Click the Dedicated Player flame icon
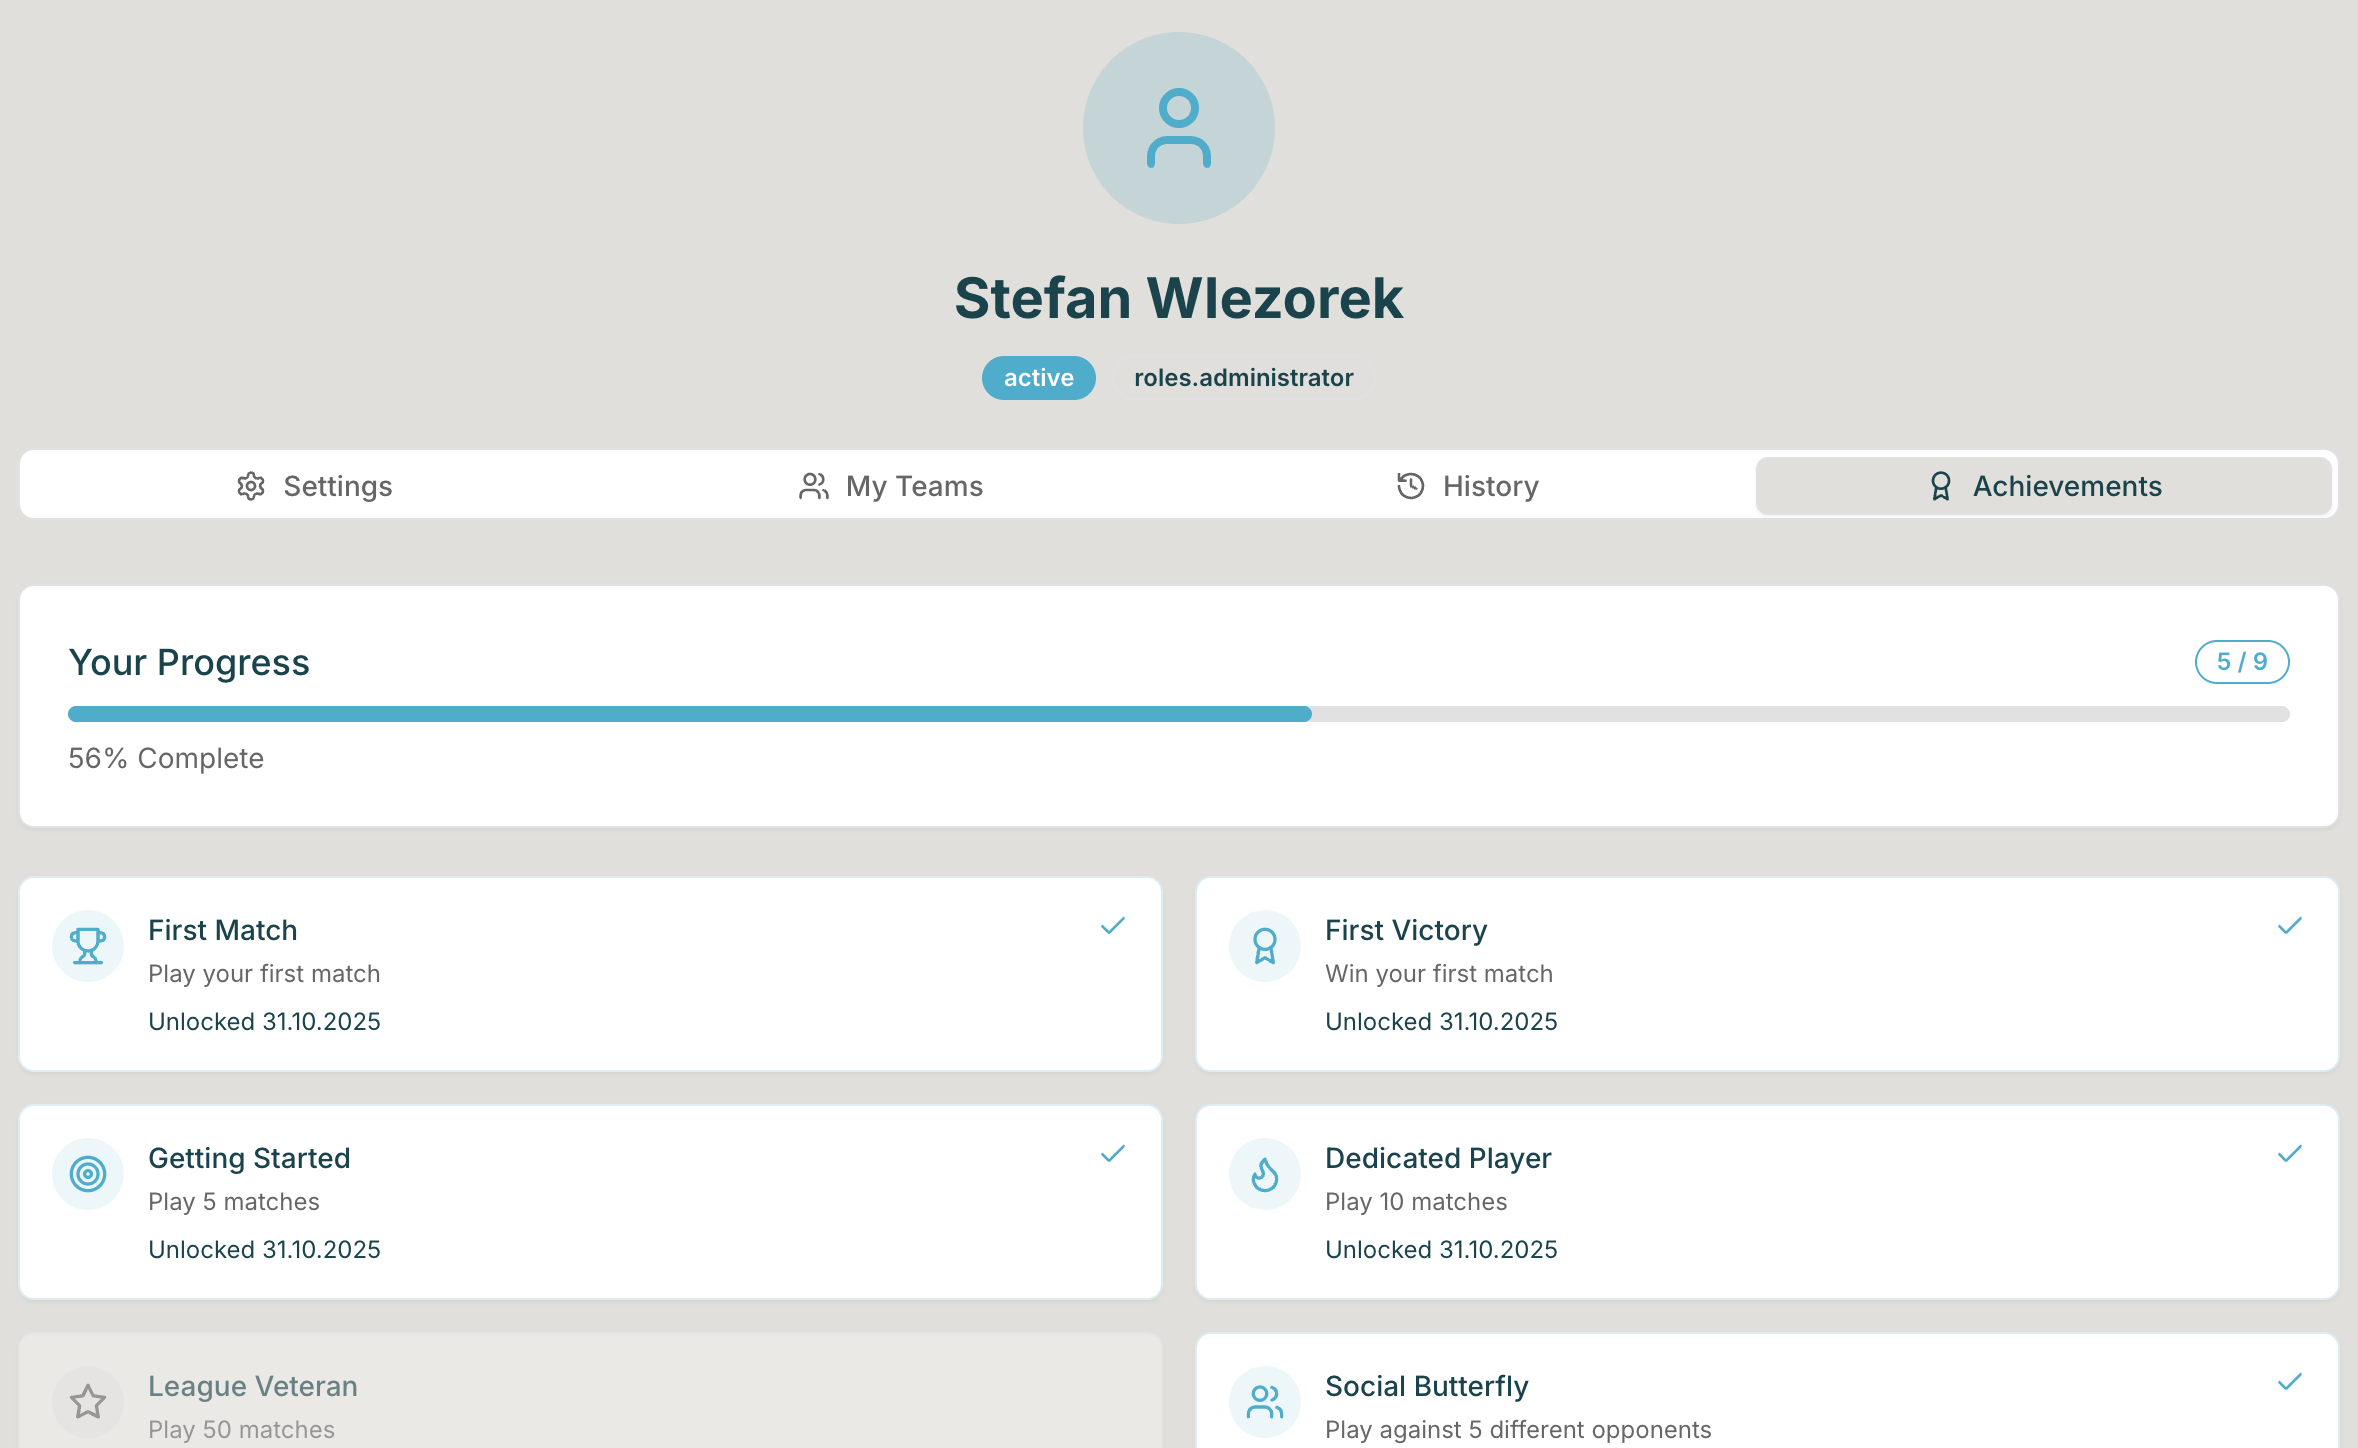 [1265, 1173]
